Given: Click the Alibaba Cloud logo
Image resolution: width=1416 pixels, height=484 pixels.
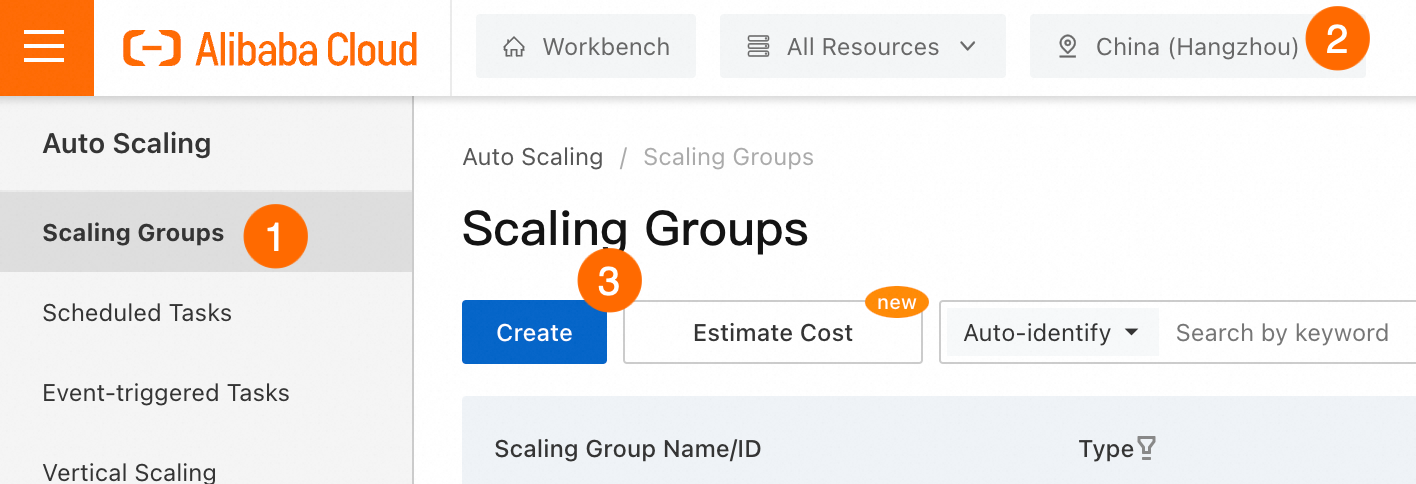Looking at the screenshot, I should pos(270,48).
